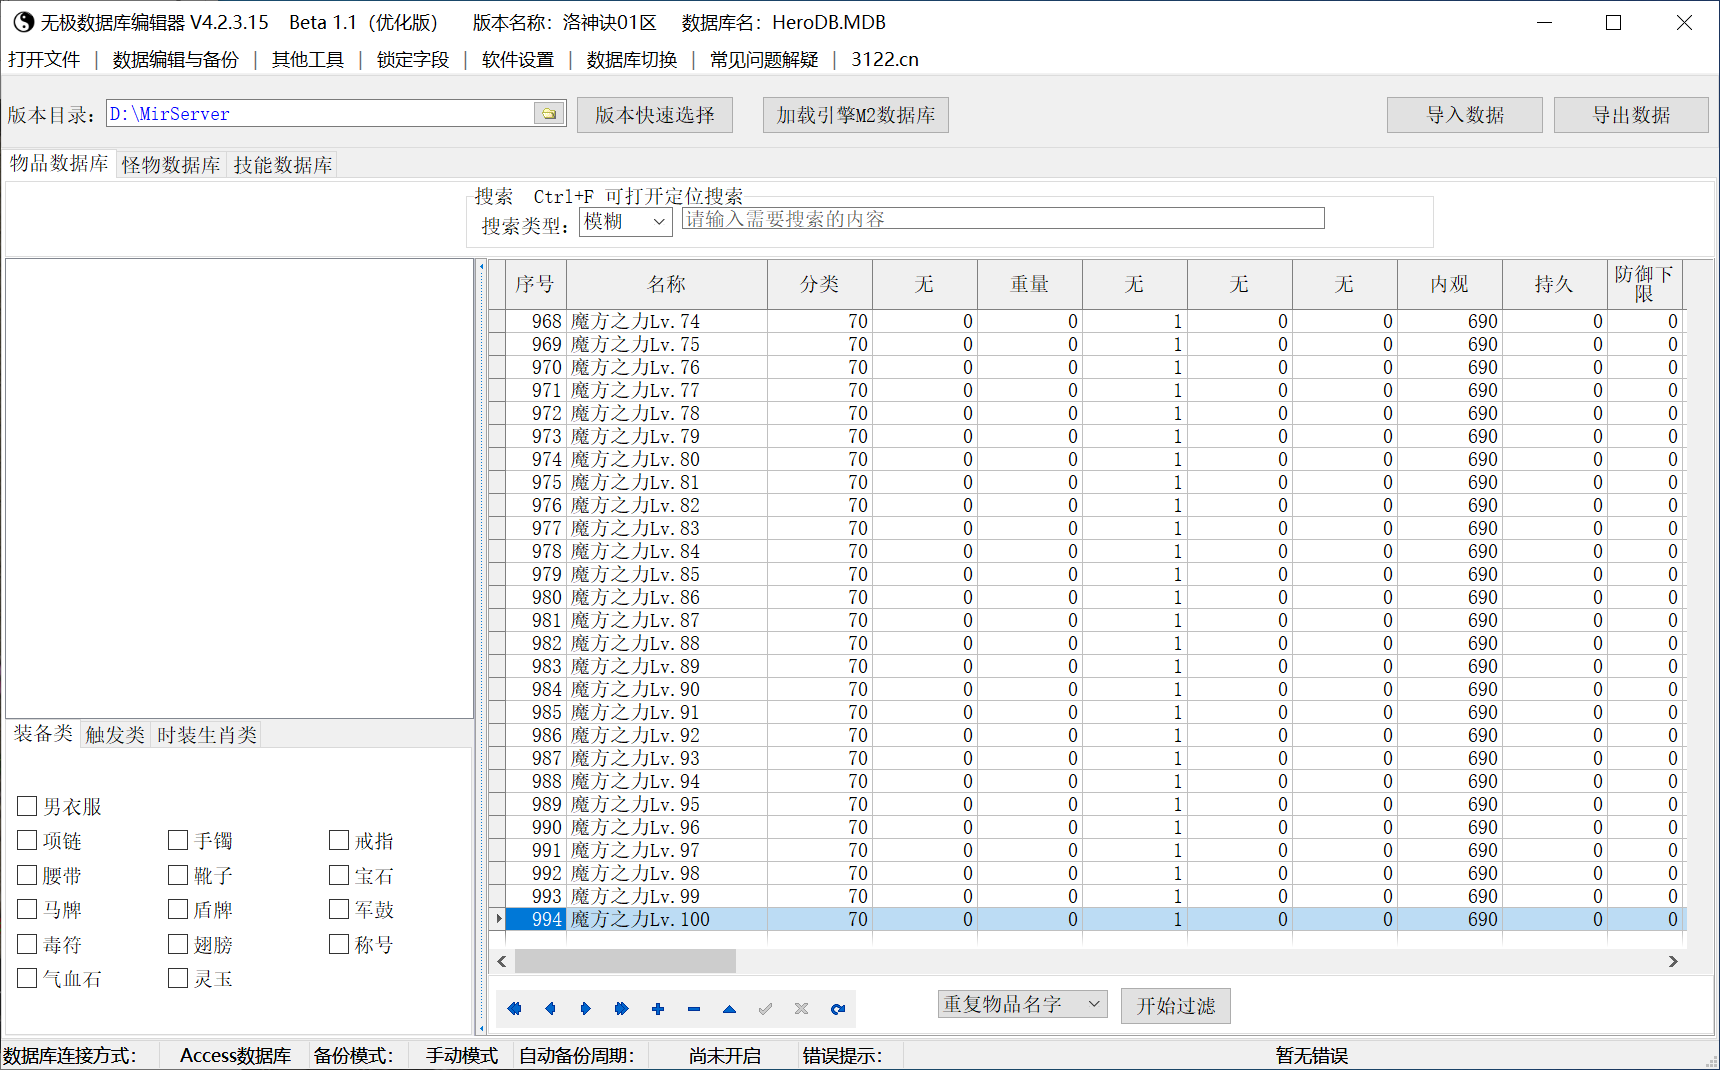Go to the next record
The height and width of the screenshot is (1070, 1720).
586,1009
